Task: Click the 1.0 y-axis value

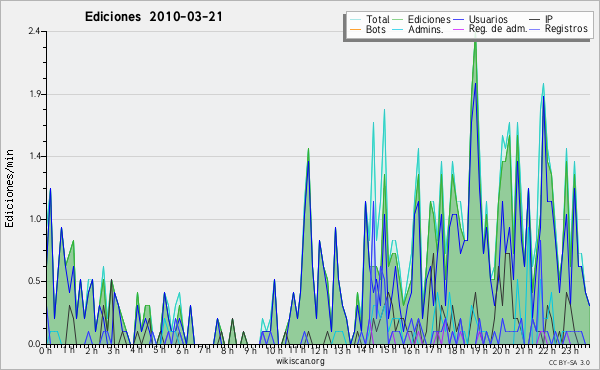Action: point(35,219)
